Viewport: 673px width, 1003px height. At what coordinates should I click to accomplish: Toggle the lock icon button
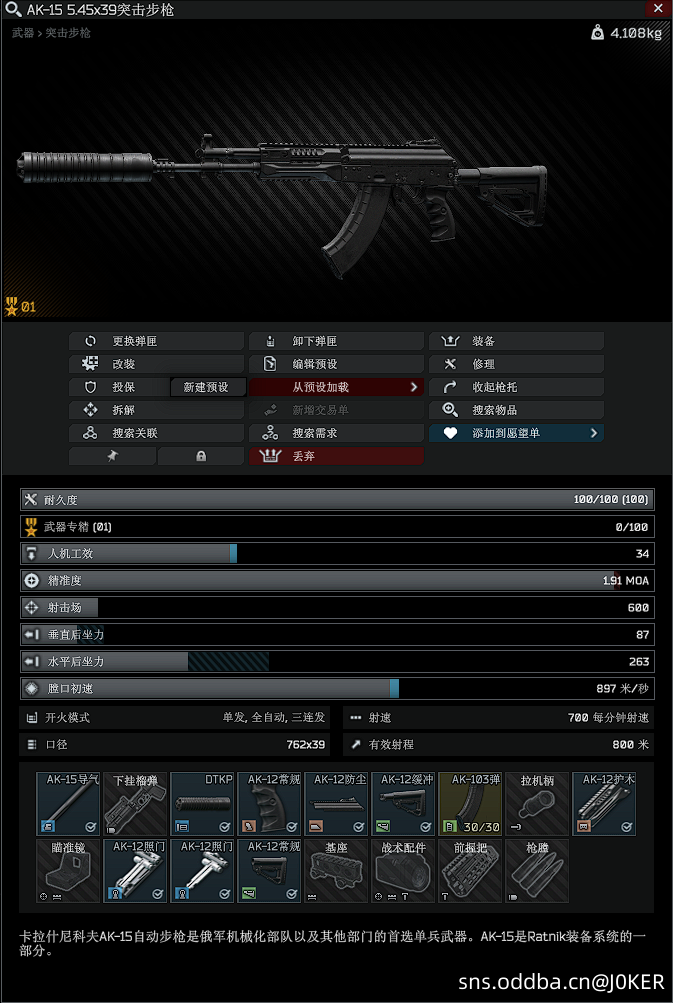[201, 456]
